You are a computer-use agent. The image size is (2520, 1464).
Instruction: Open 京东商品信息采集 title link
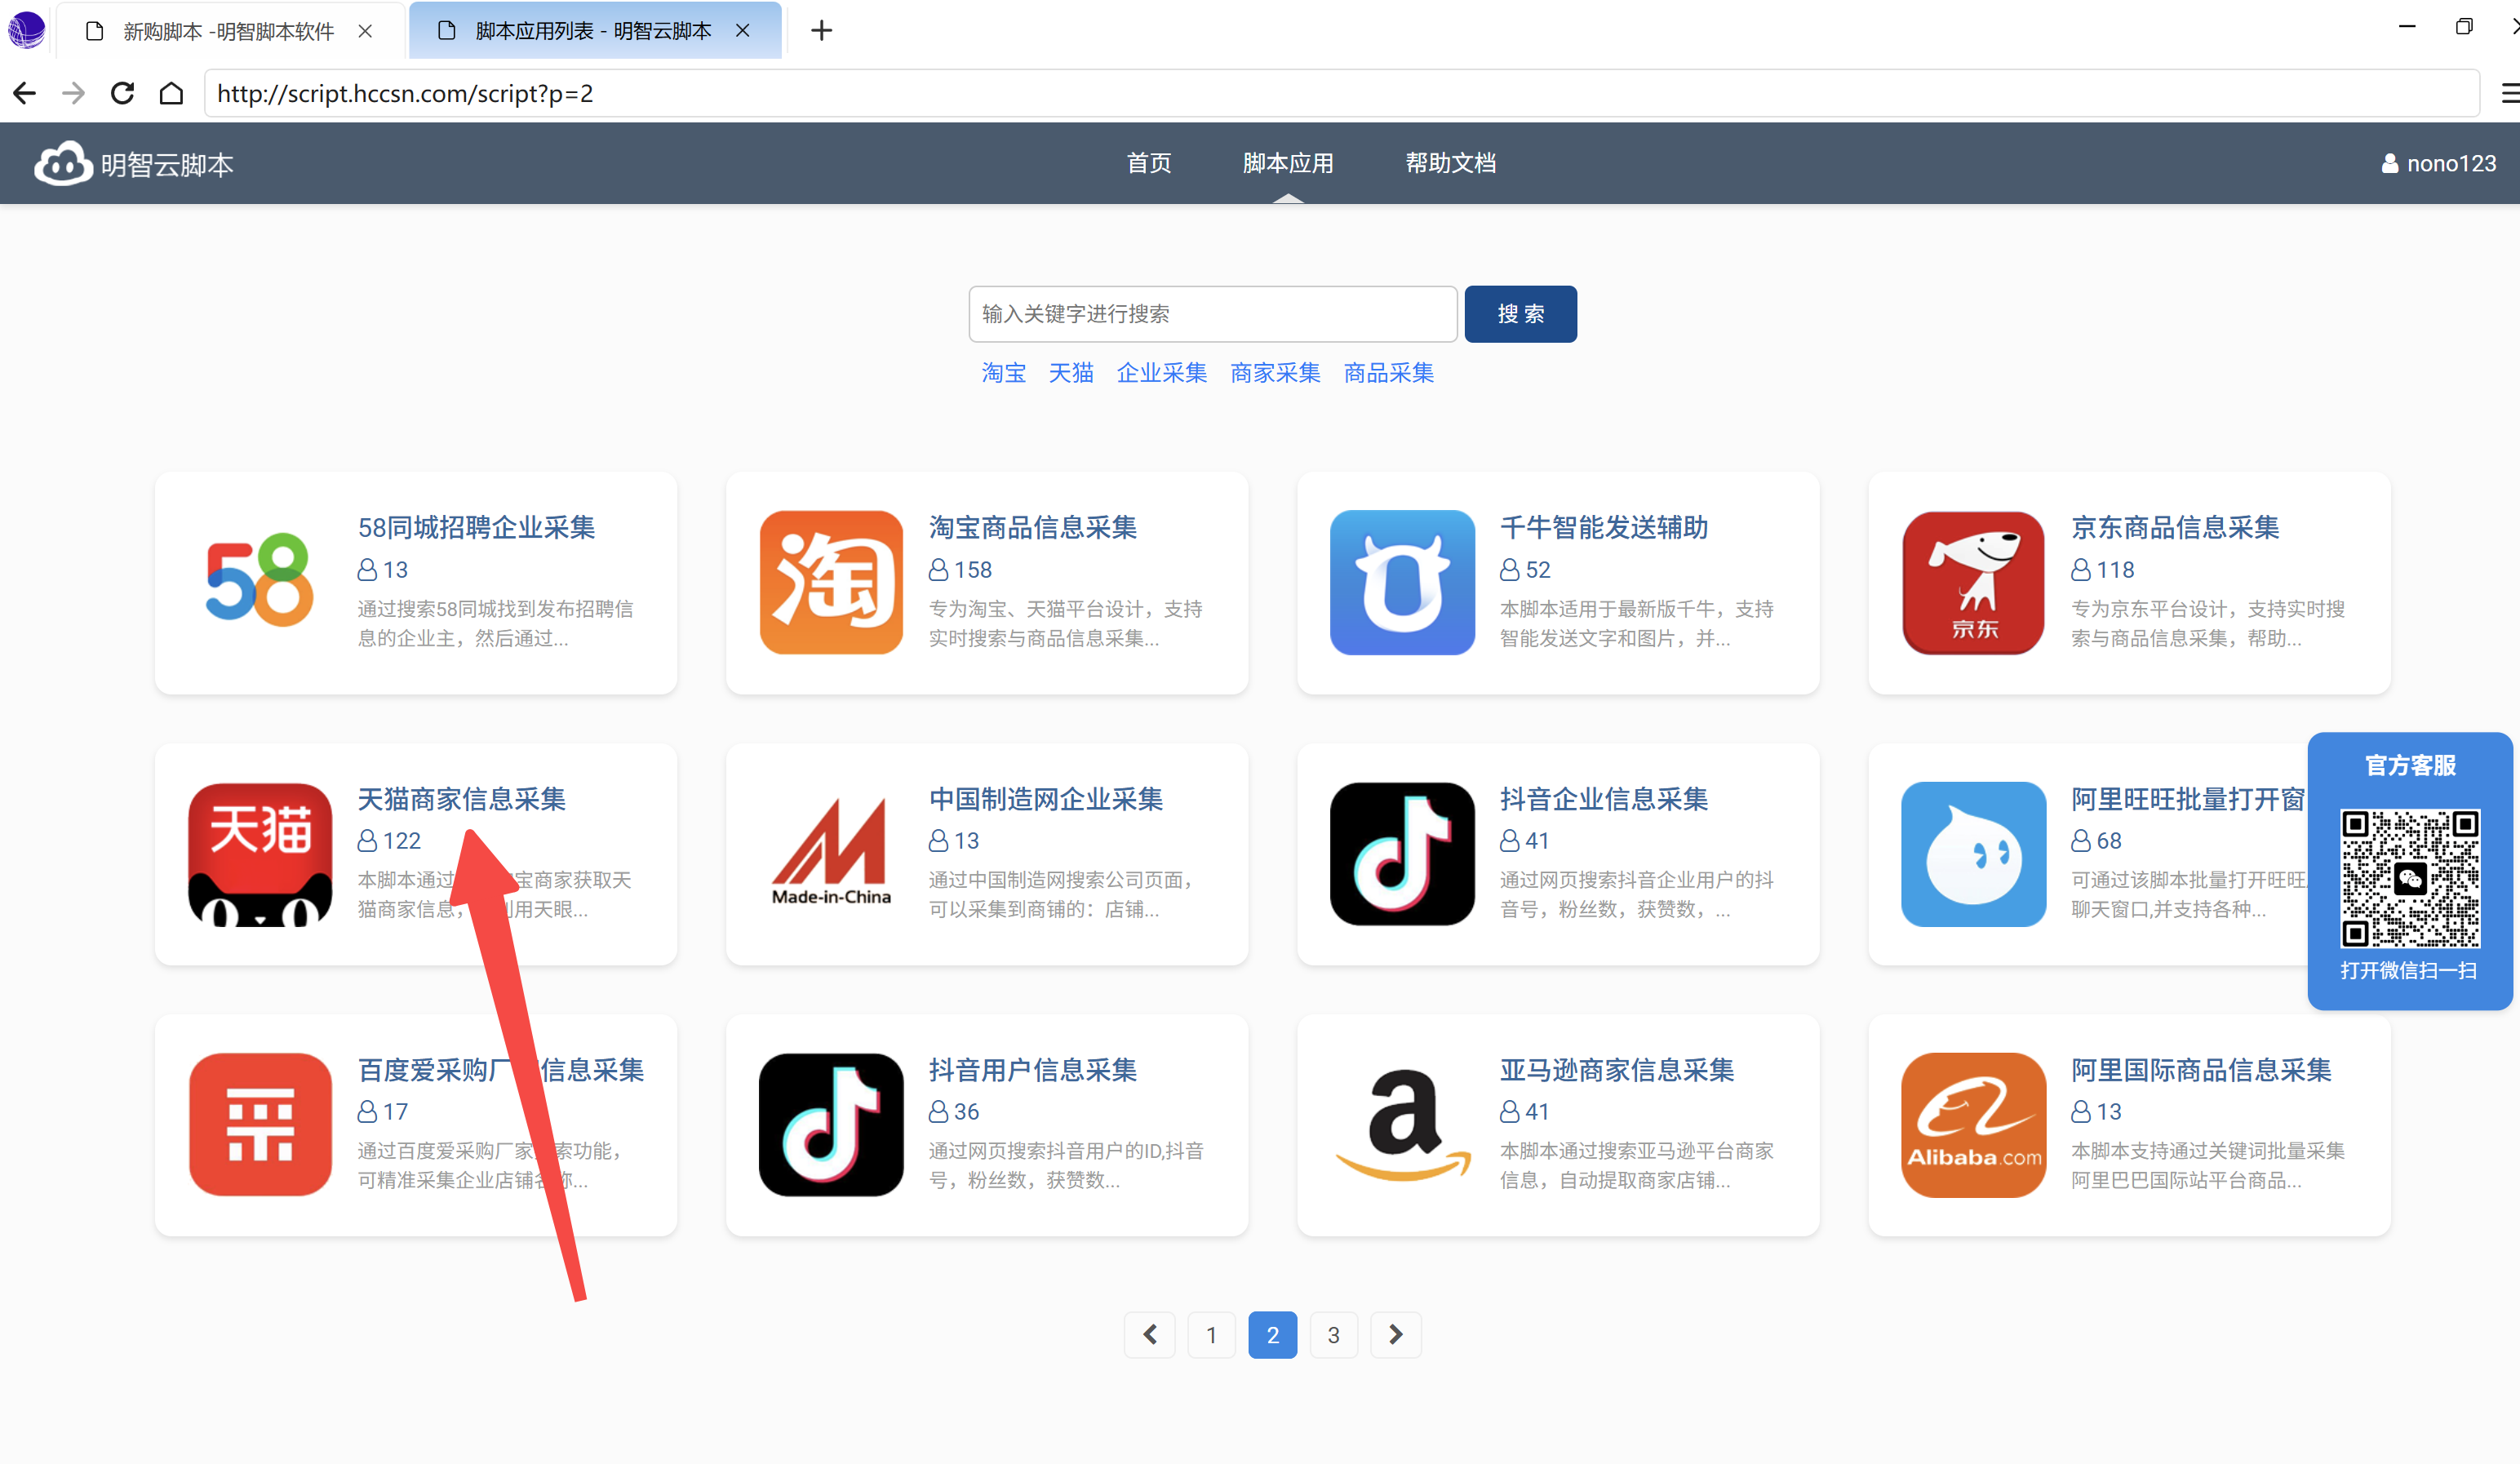pyautogui.click(x=2174, y=527)
